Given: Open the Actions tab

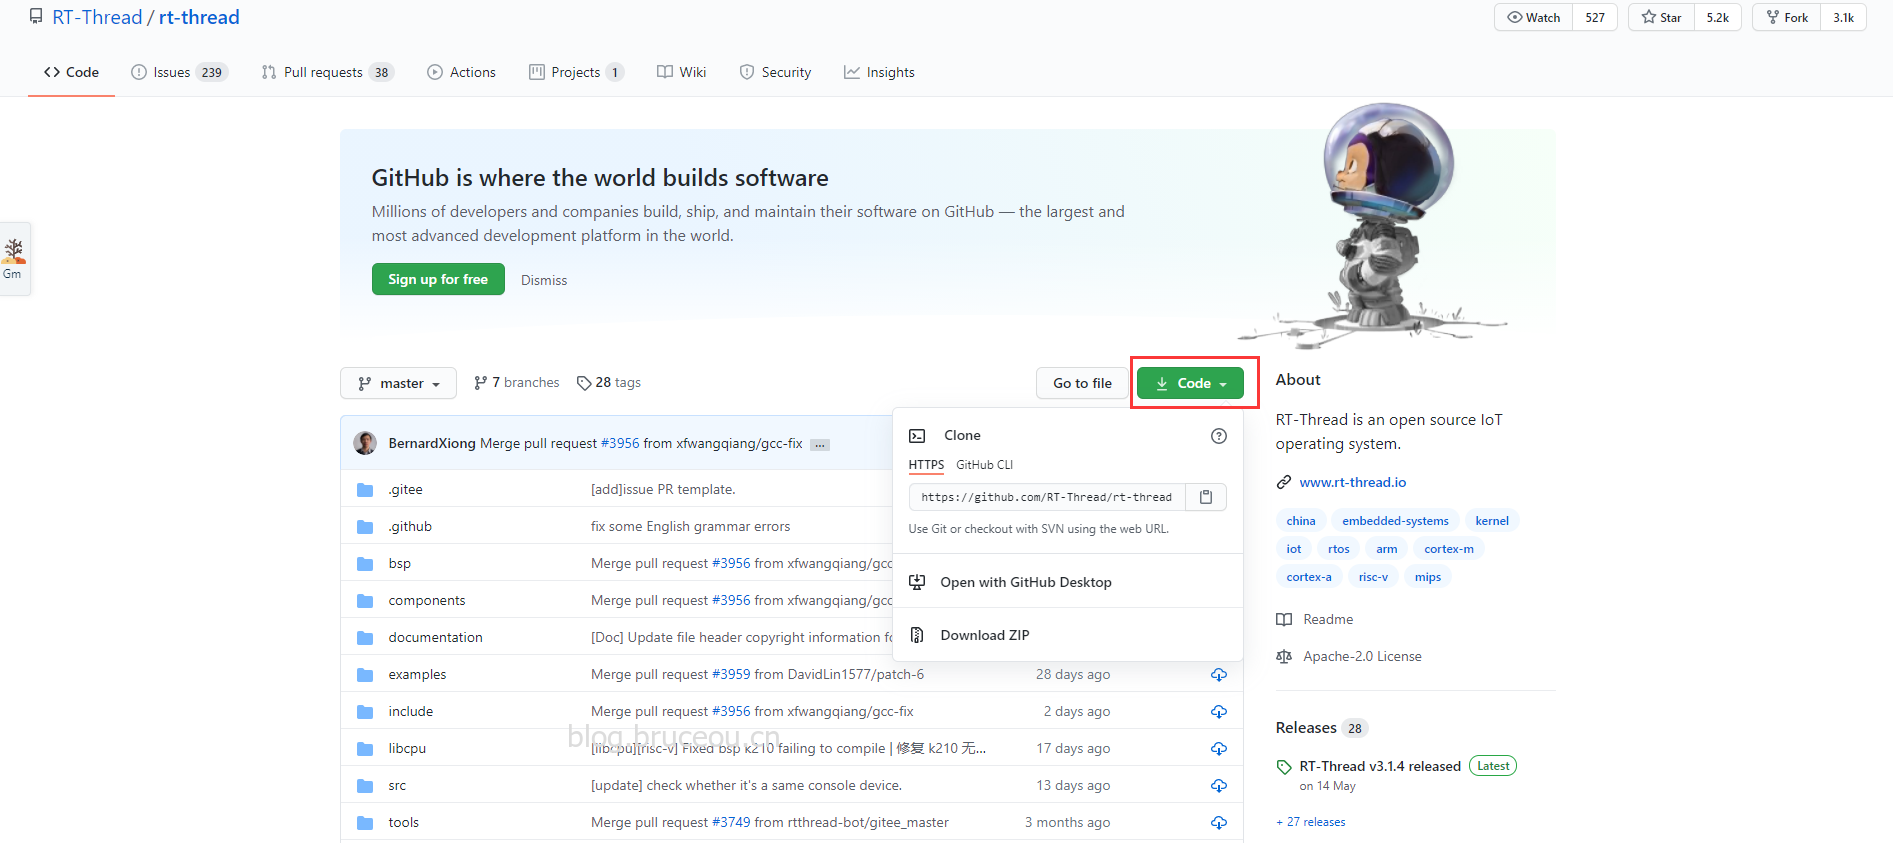Looking at the screenshot, I should (x=461, y=72).
